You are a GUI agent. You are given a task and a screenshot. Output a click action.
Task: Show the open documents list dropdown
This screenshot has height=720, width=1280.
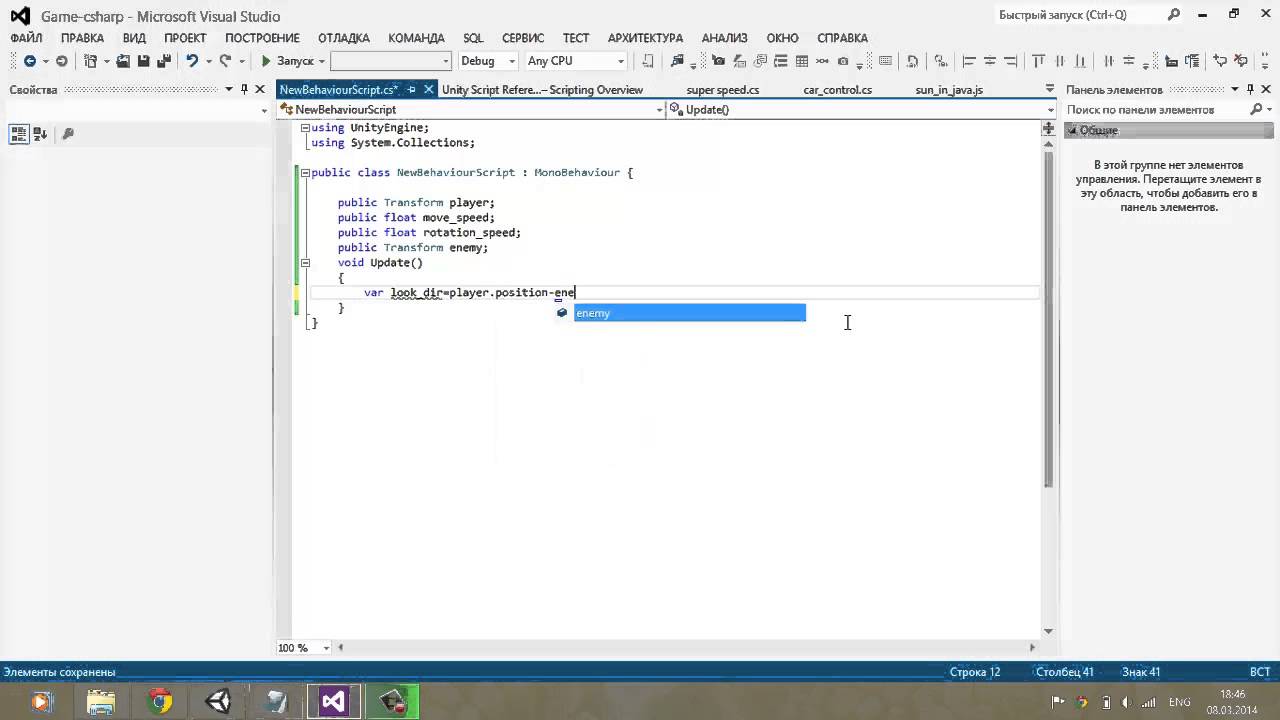(x=1049, y=90)
